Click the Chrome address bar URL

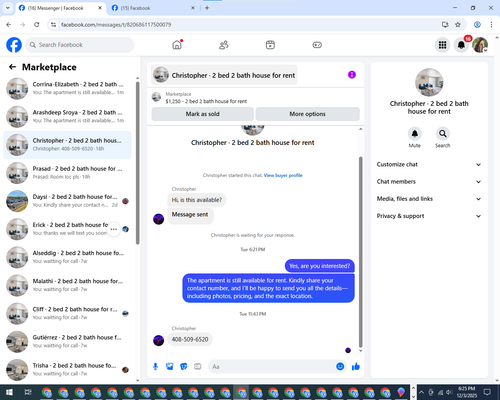(116, 25)
